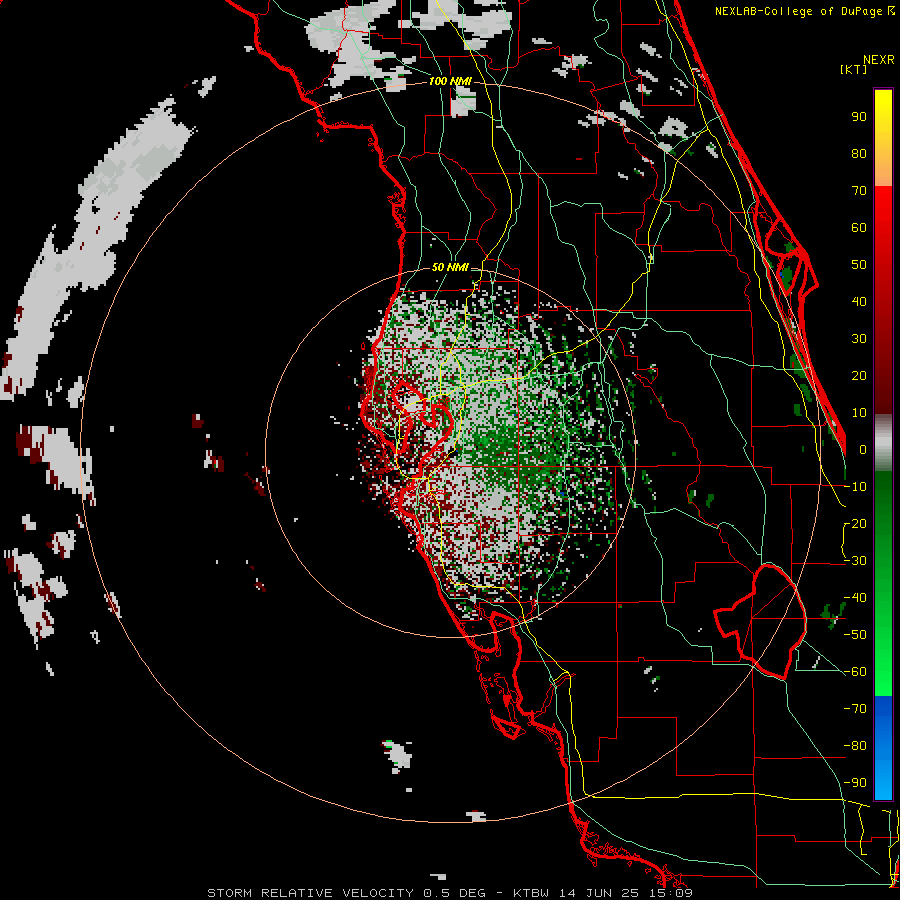Pick the yellow segment at the top of the color bar

[883, 138]
